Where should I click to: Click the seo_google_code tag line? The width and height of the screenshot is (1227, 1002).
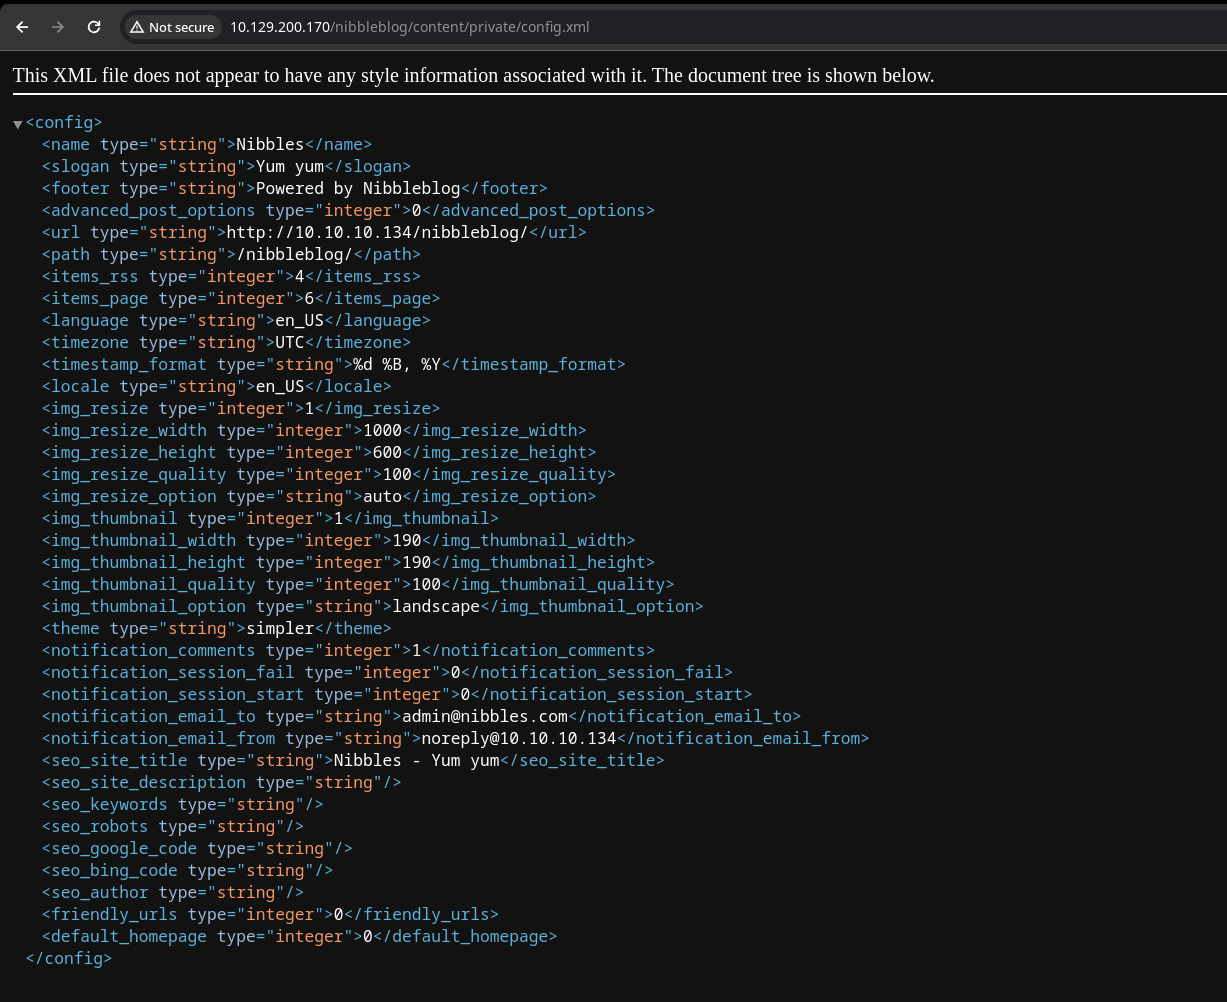(196, 848)
